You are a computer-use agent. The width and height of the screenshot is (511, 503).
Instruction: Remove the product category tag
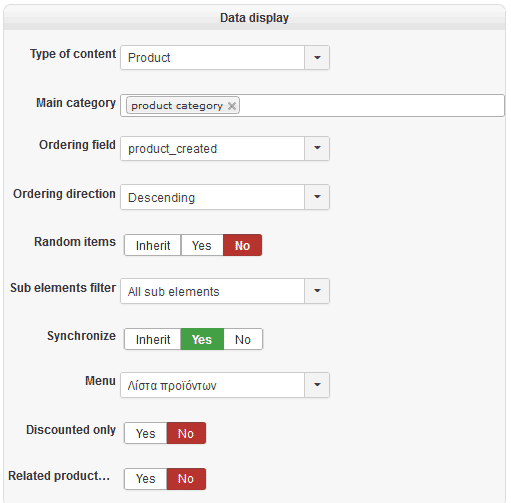tap(232, 106)
